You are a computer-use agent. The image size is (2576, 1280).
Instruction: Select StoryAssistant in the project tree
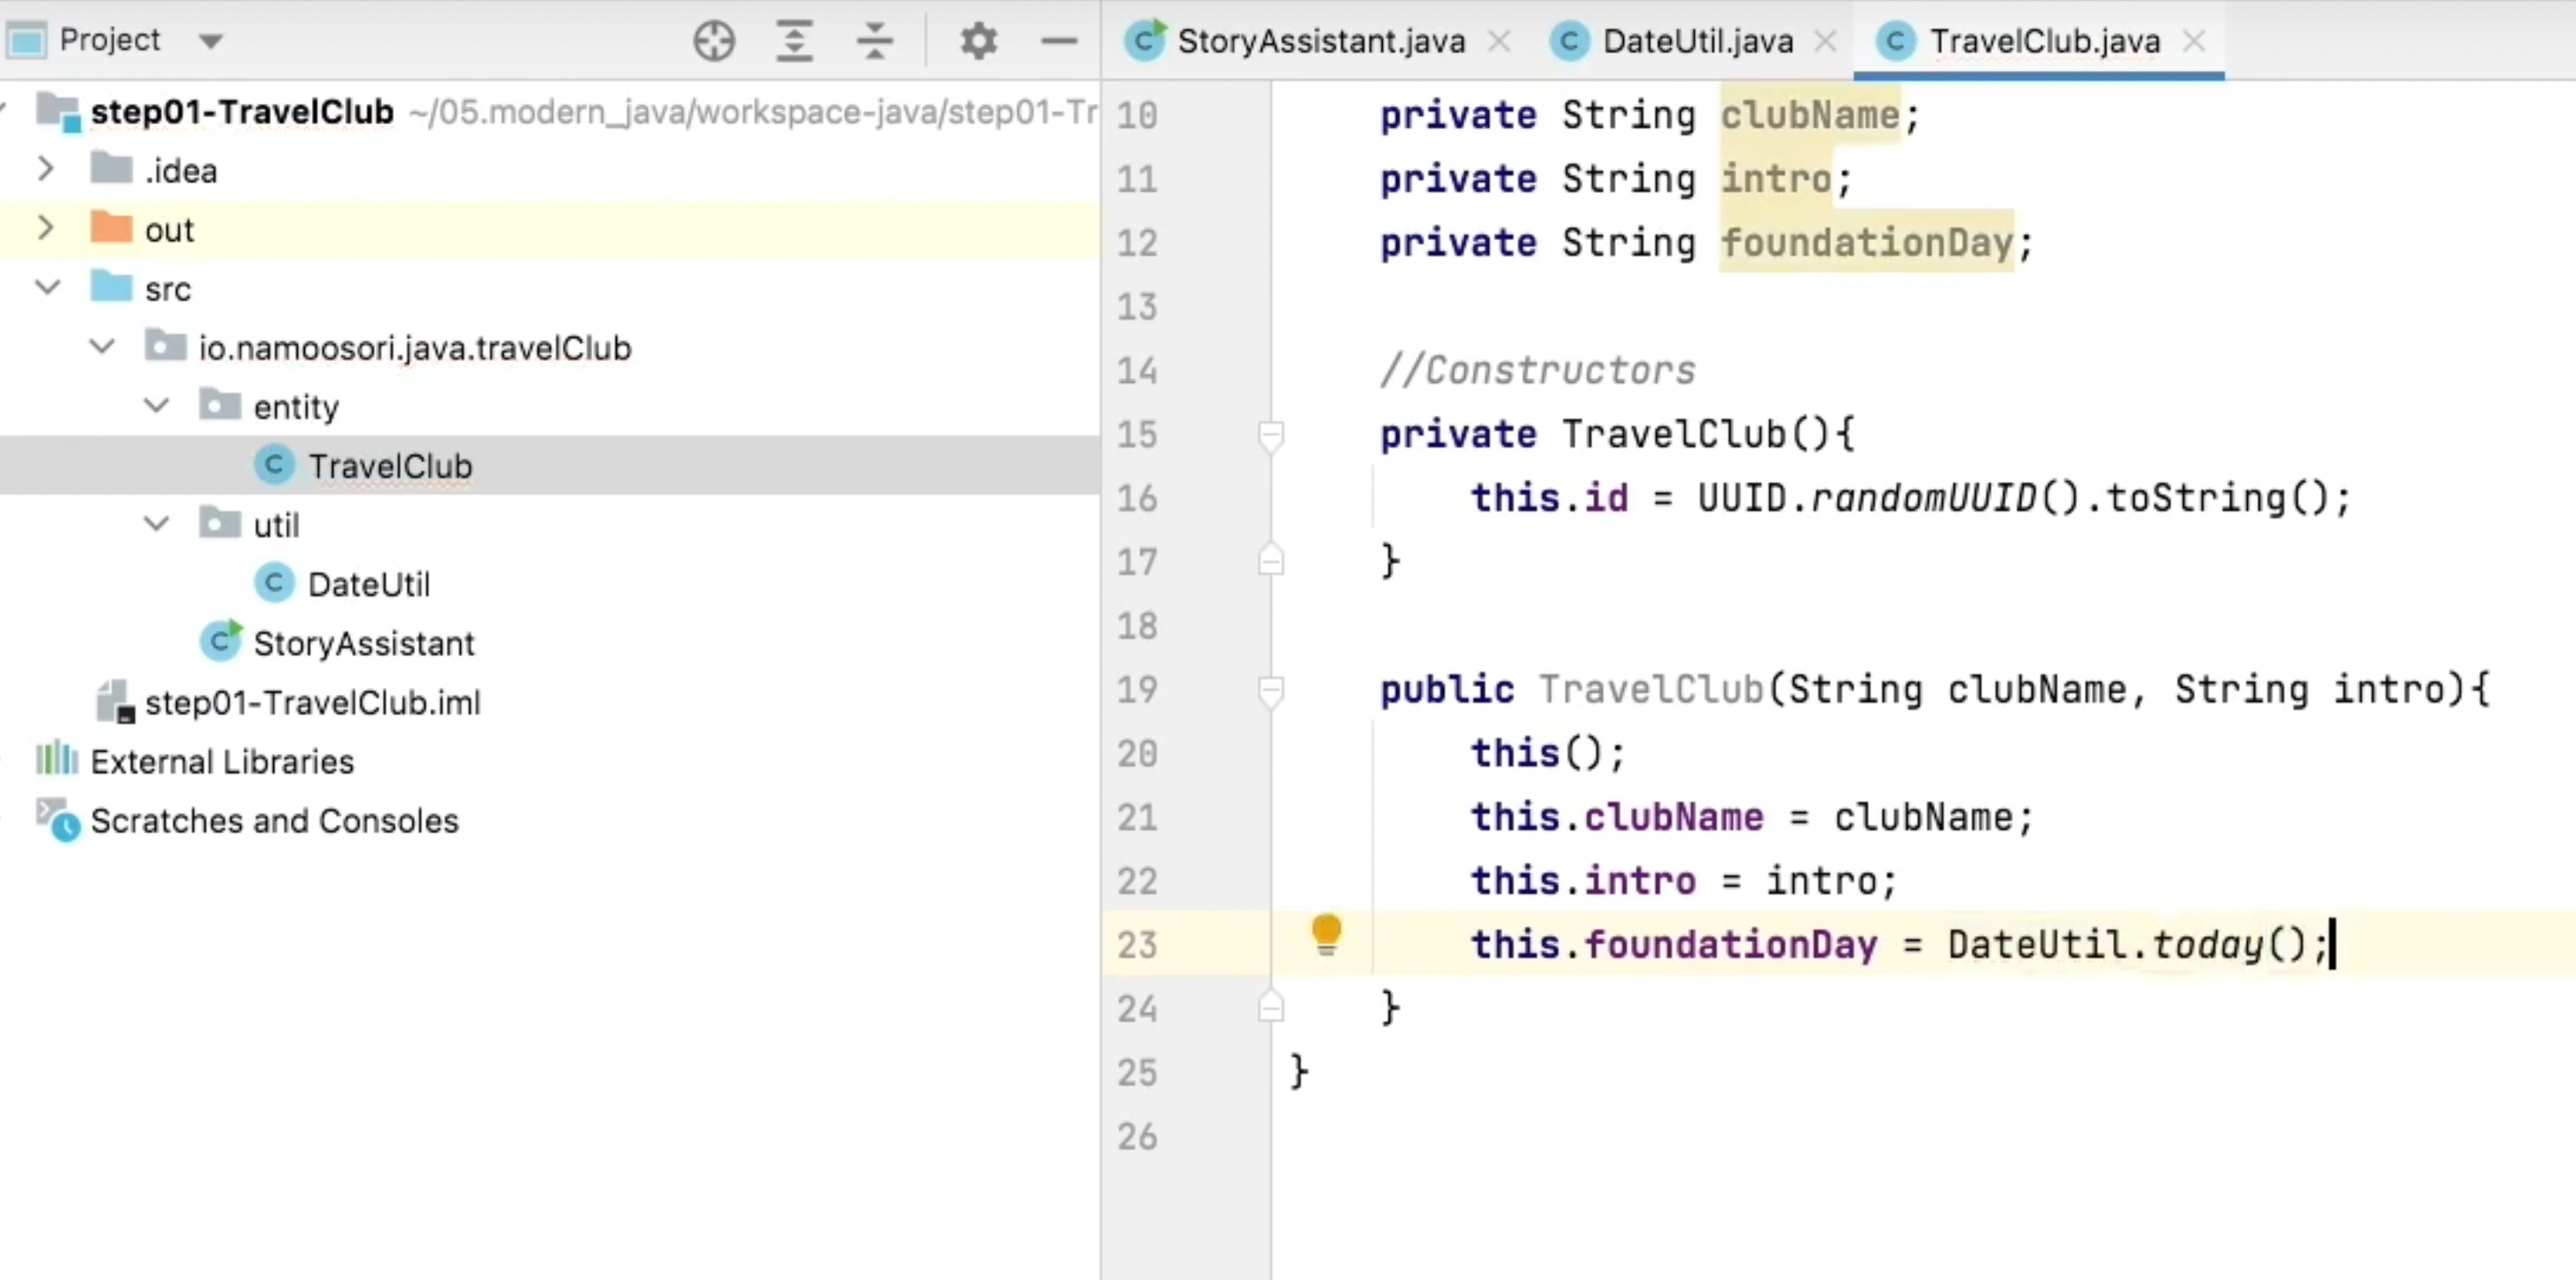[364, 643]
